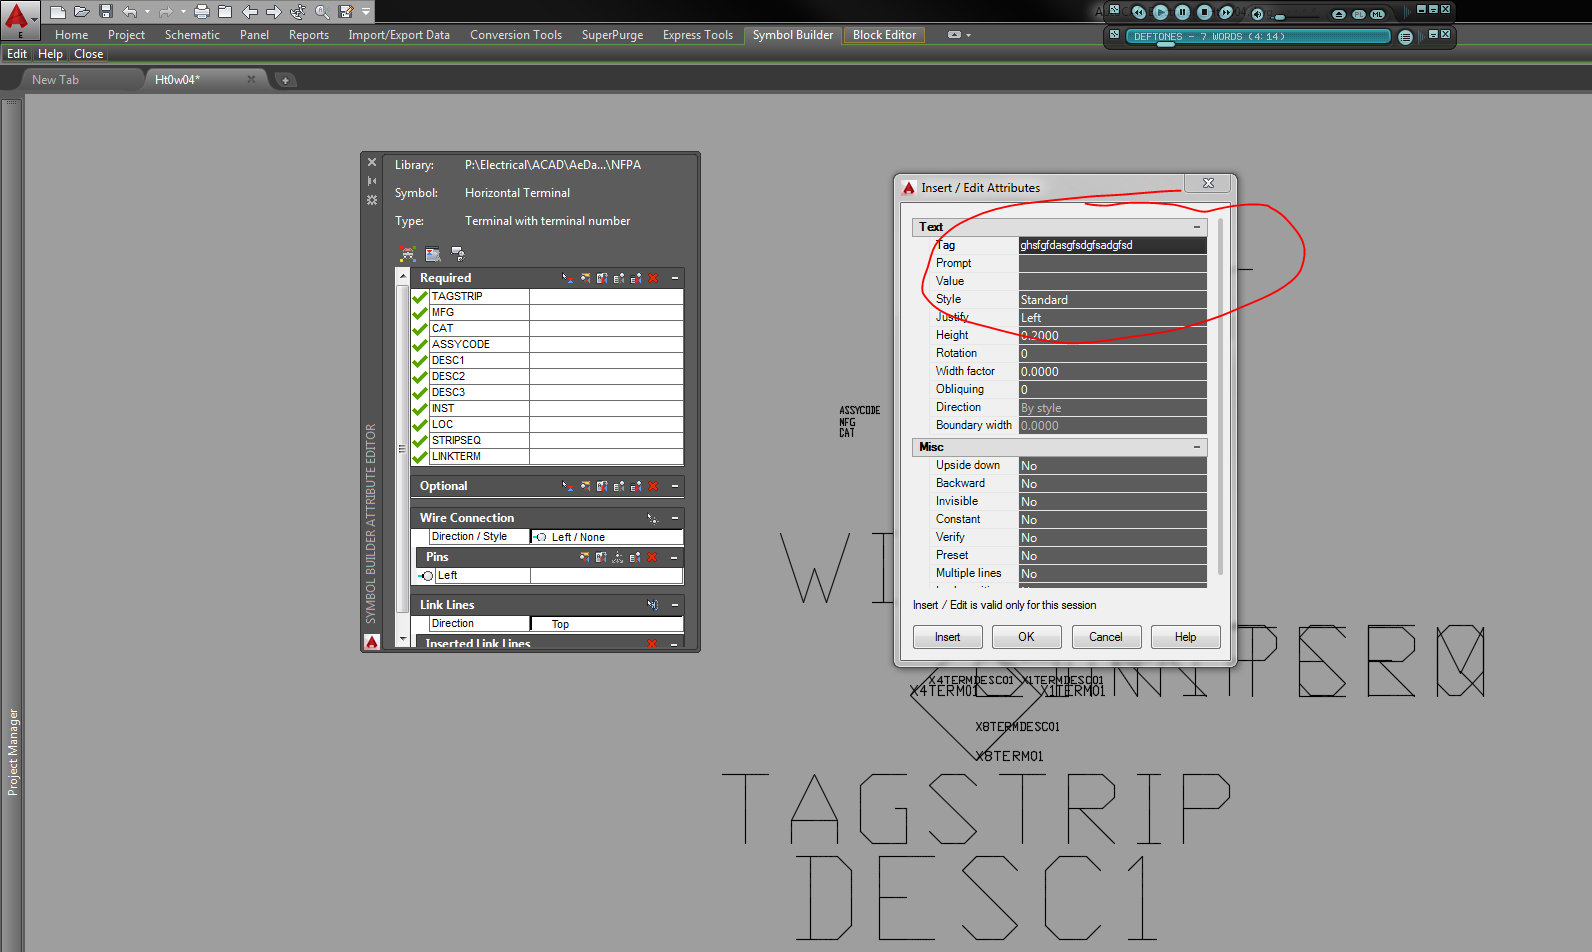
Task: Collapse the Misc section in Insert / Edit Attributes
Action: [x=1197, y=447]
